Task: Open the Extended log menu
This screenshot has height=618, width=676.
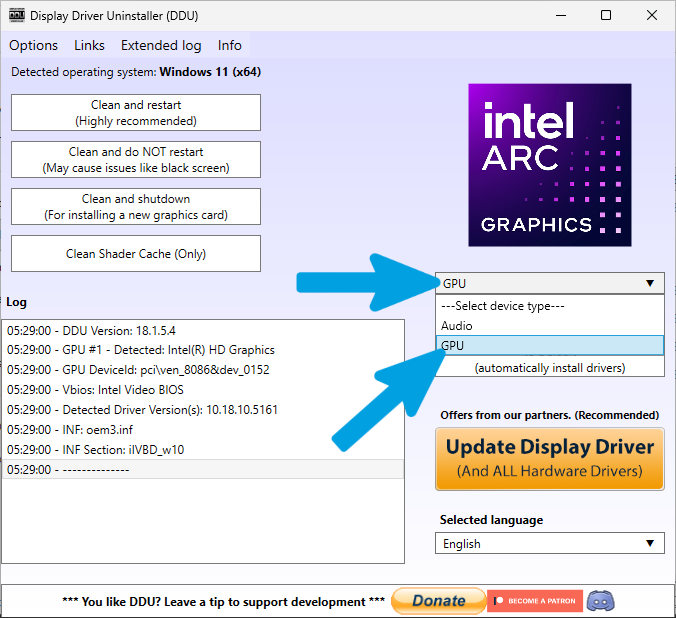Action: [x=161, y=45]
